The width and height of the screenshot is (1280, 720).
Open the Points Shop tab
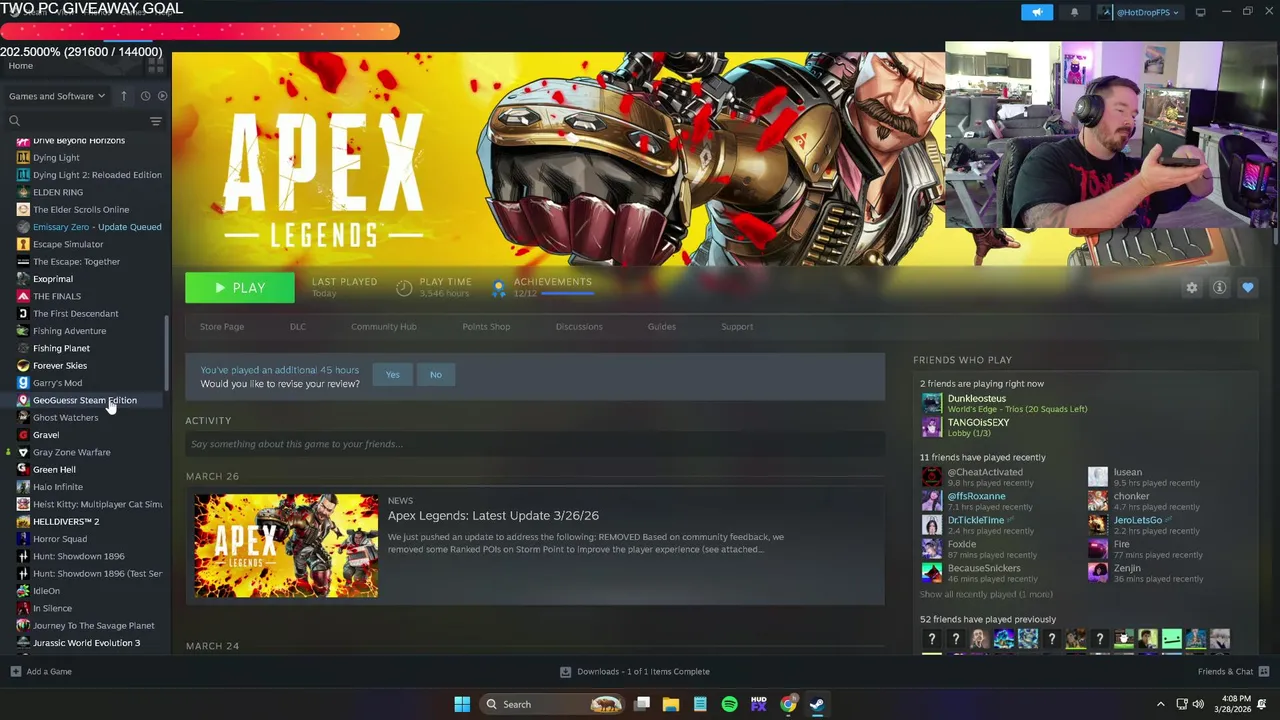coord(486,327)
